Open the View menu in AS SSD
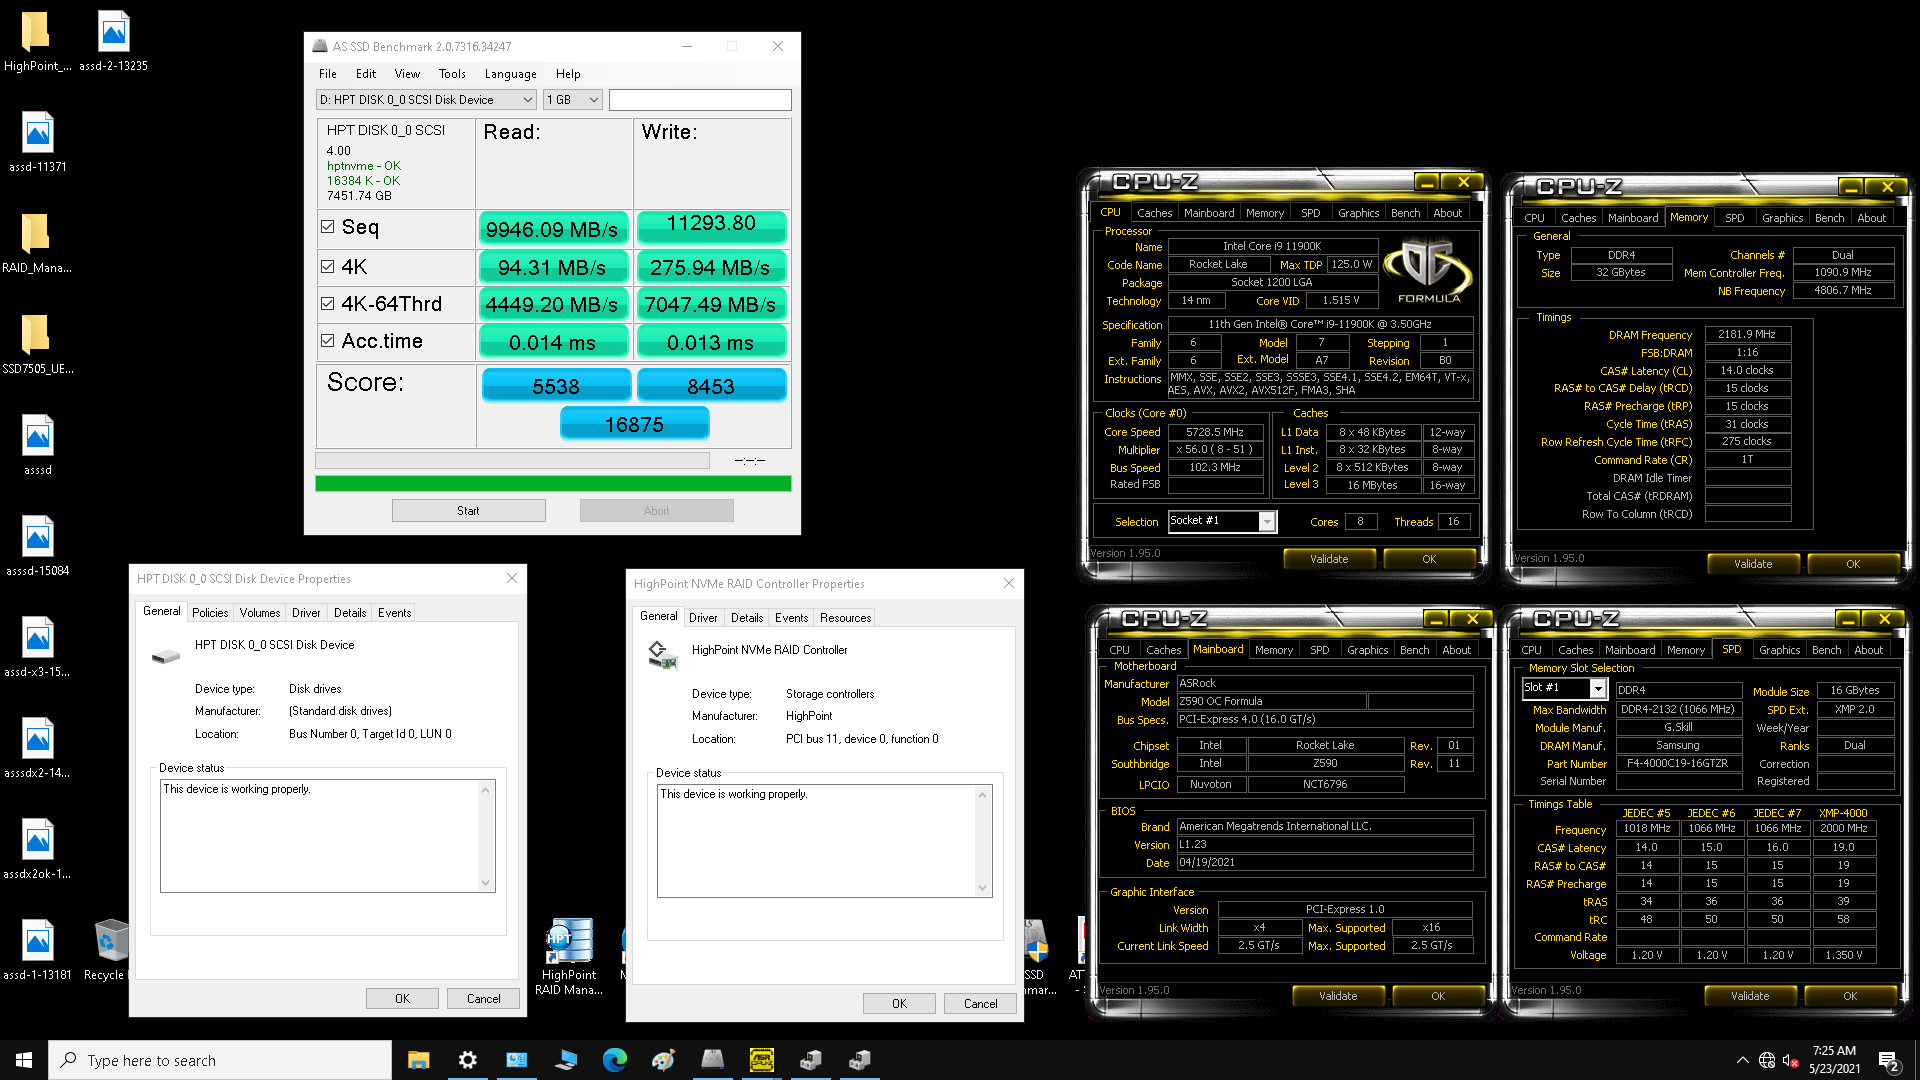The height and width of the screenshot is (1080, 1920). (407, 74)
